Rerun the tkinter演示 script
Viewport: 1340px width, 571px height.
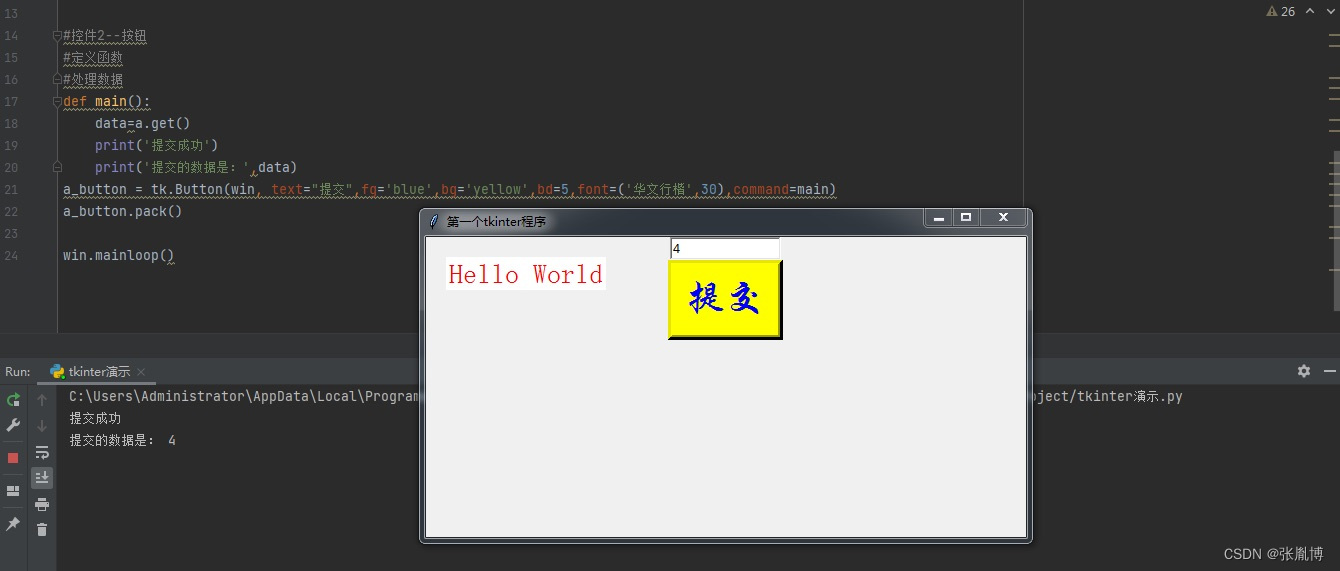[x=13, y=400]
